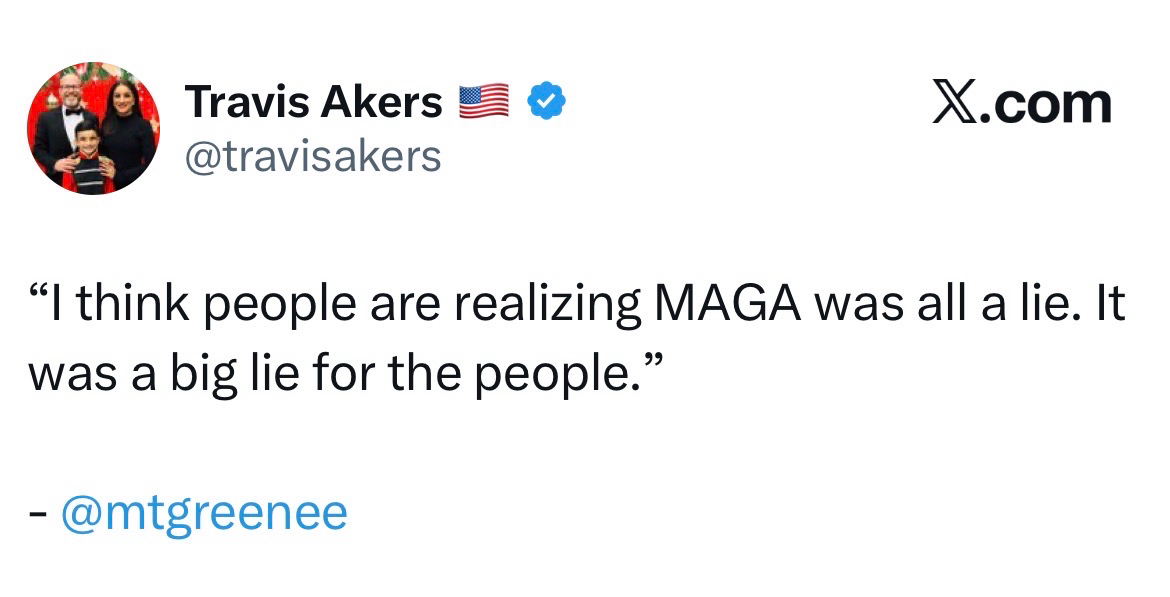Screen dimensions: 1170x597
Task: Click the American flag emoji
Action: click(x=485, y=103)
